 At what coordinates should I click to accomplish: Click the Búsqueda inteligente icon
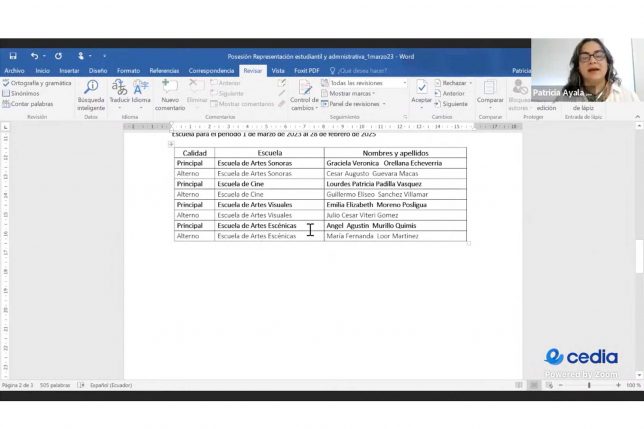point(91,89)
